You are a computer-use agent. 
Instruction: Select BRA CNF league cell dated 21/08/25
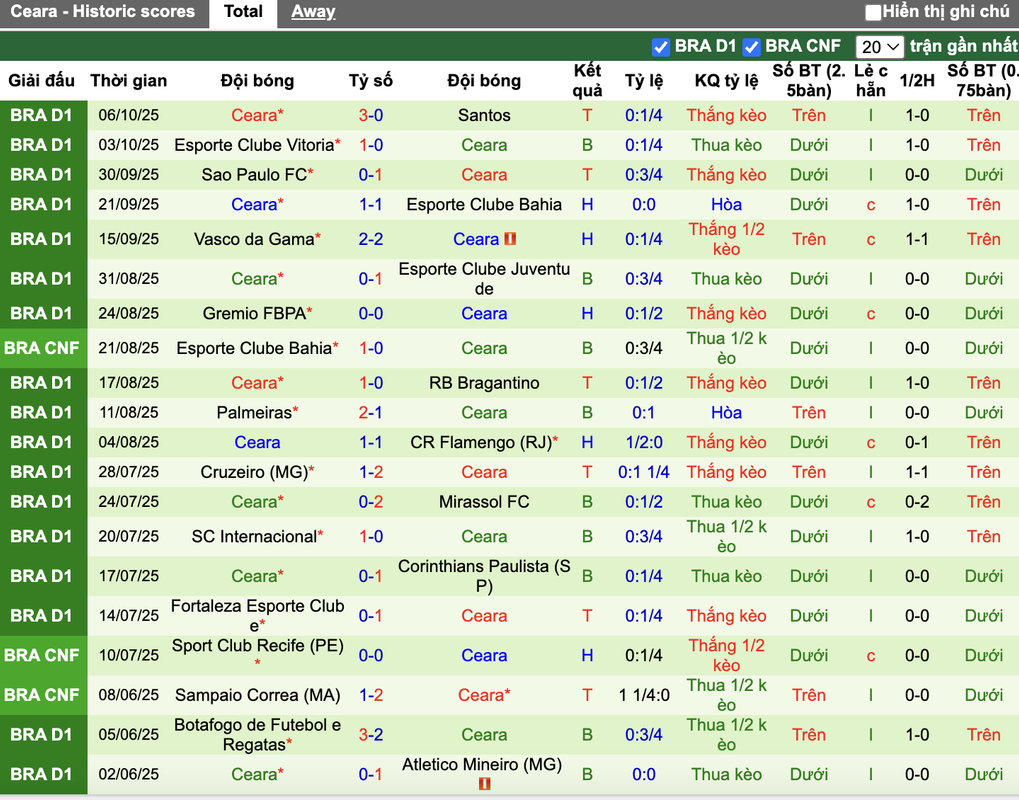44,348
